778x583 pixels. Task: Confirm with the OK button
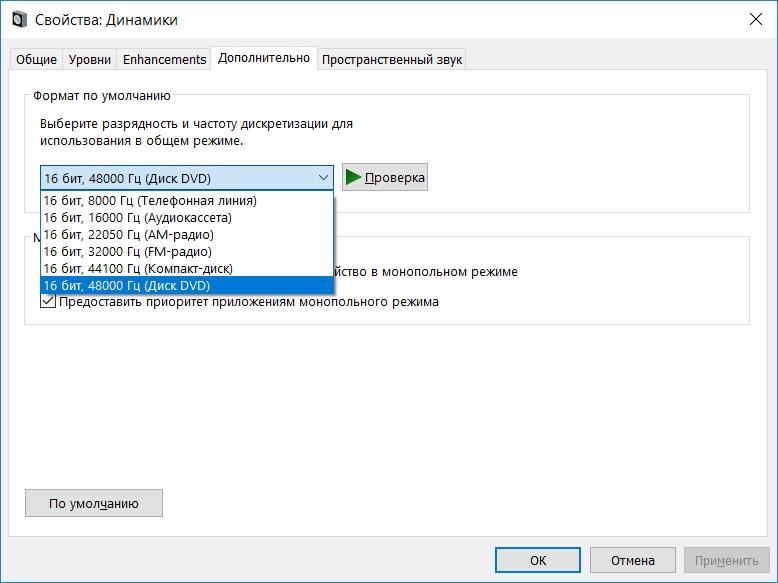538,560
